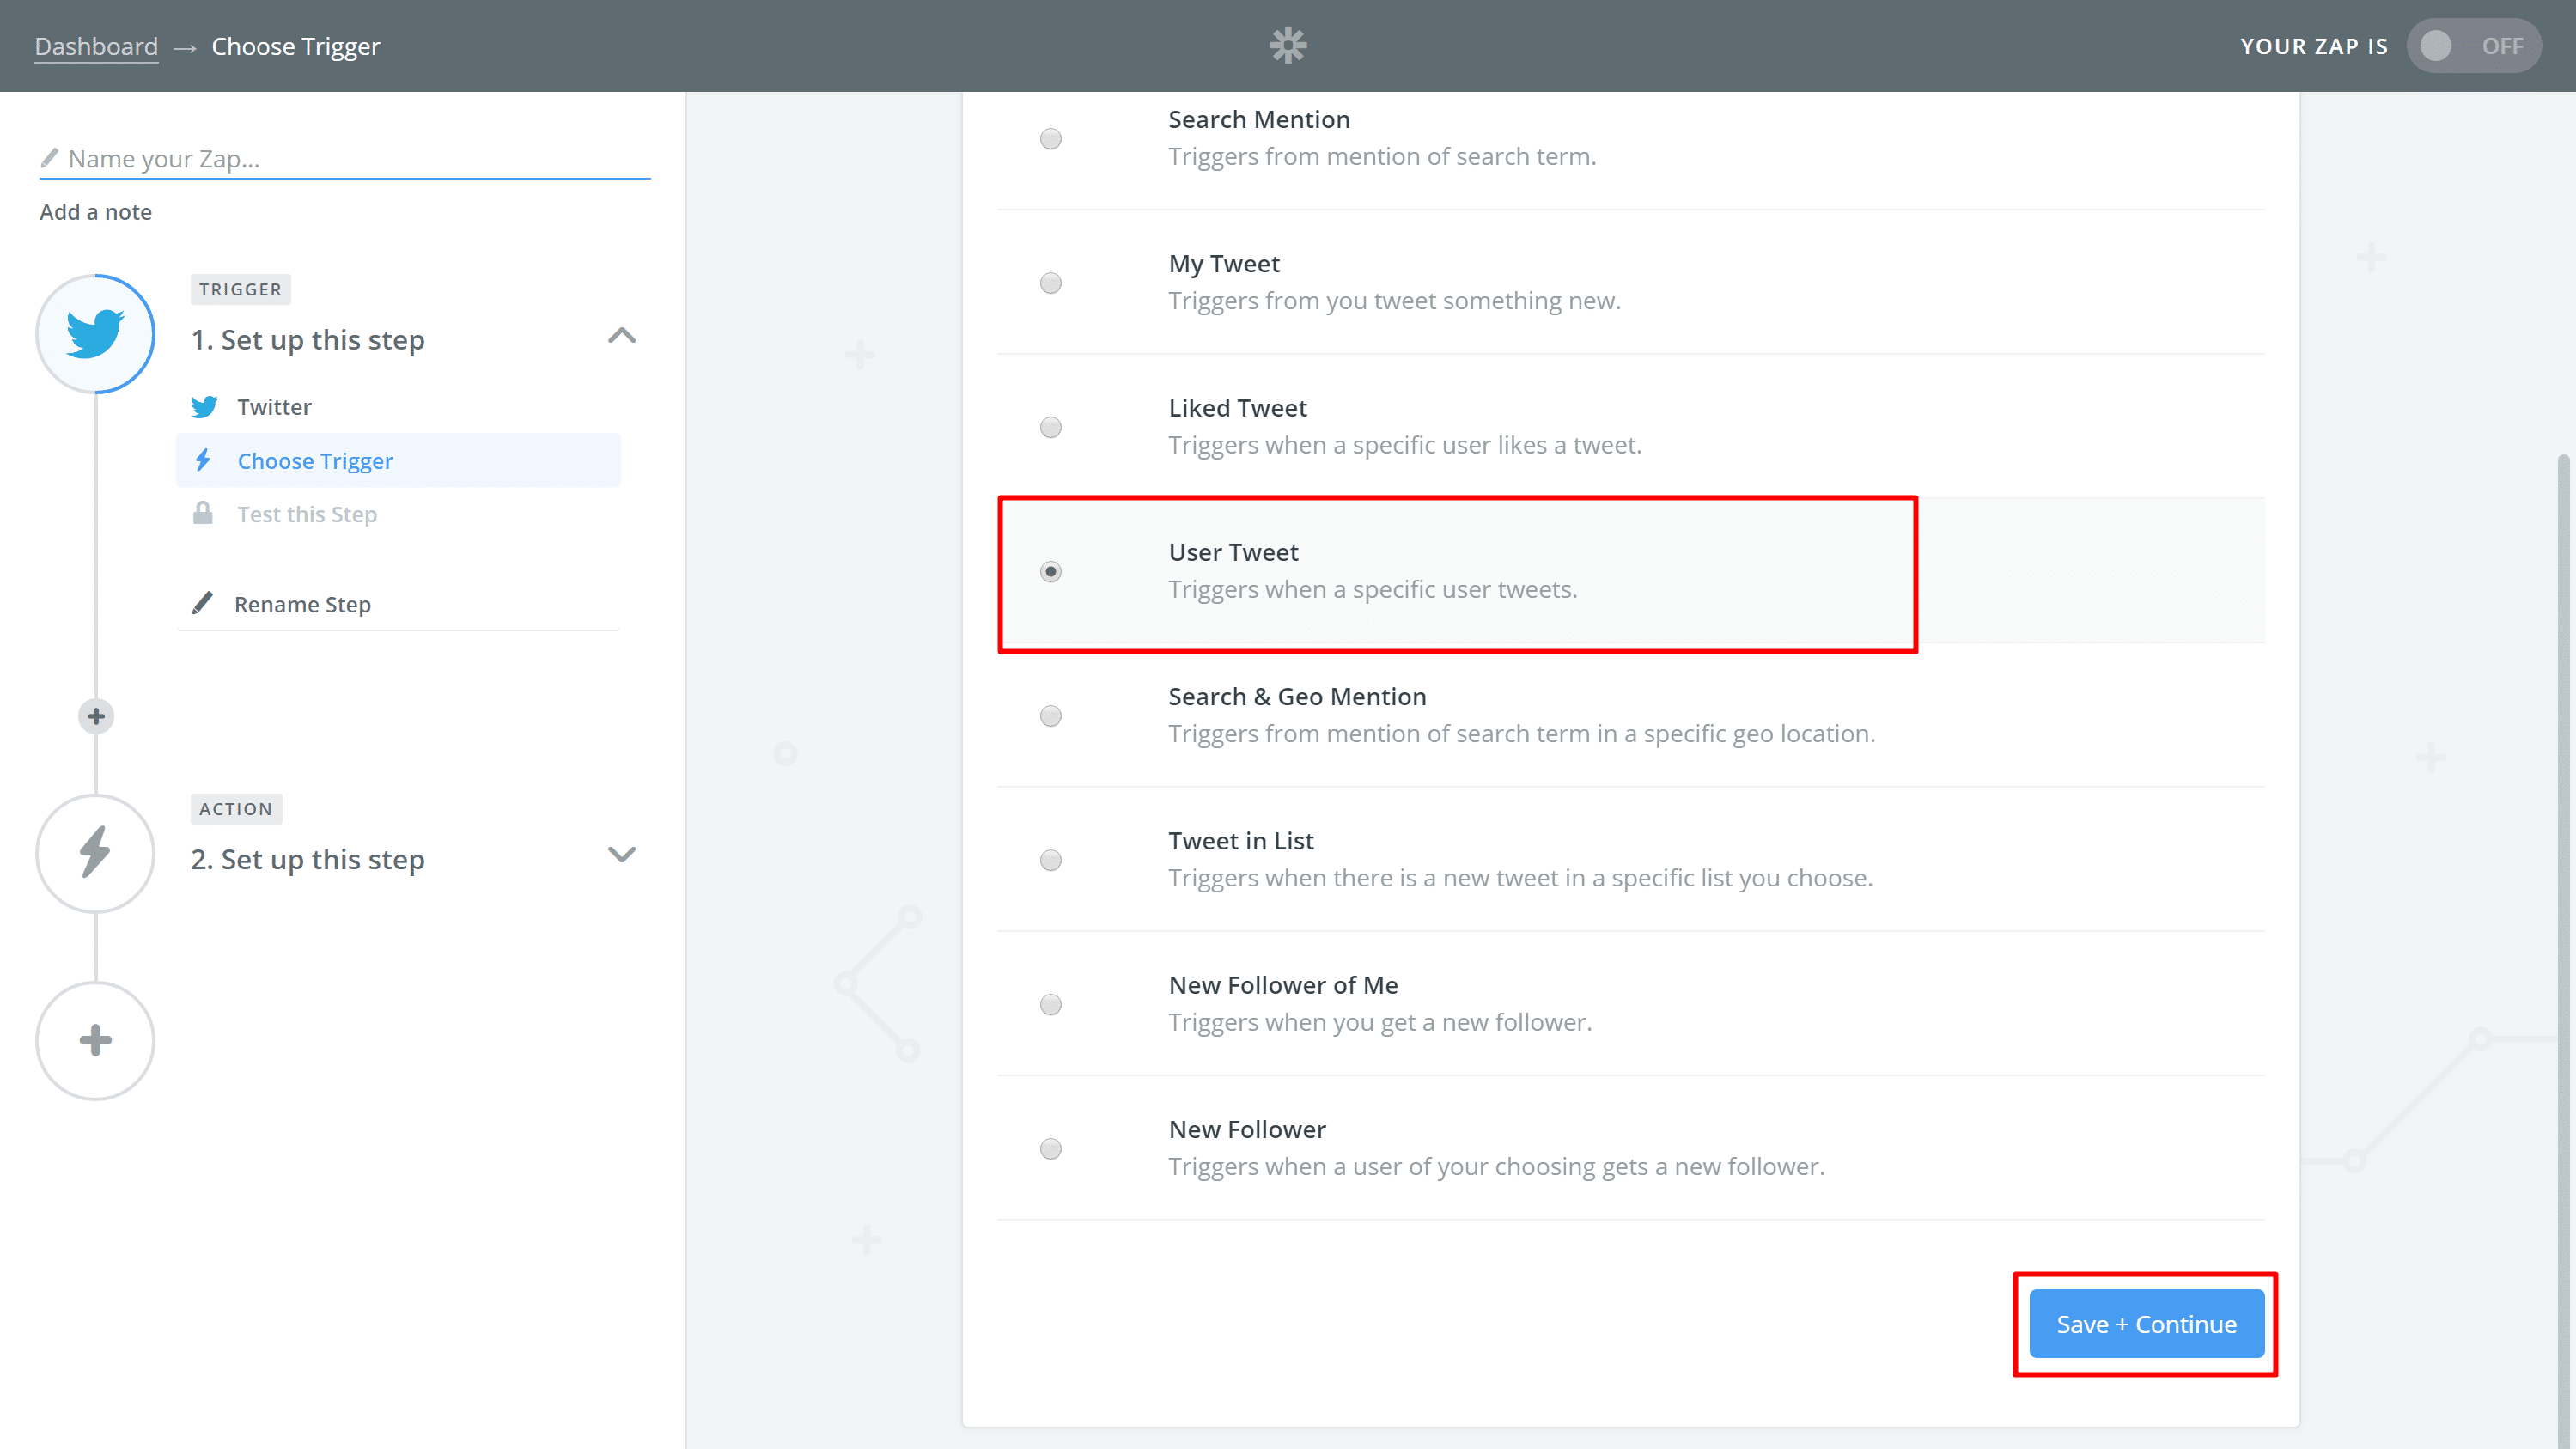Click the Zapier logo in header
The height and width of the screenshot is (1449, 2576).
click(1287, 46)
